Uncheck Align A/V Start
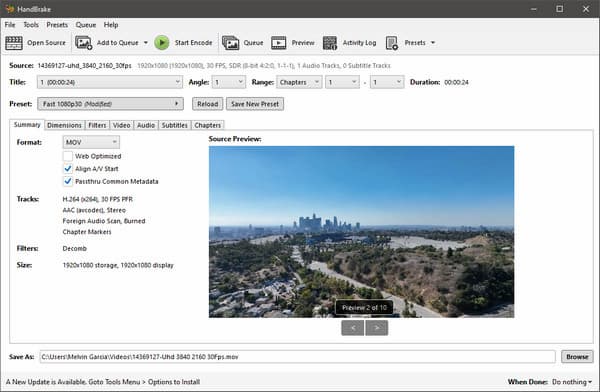Image resolution: width=600 pixels, height=392 pixels. [68, 169]
